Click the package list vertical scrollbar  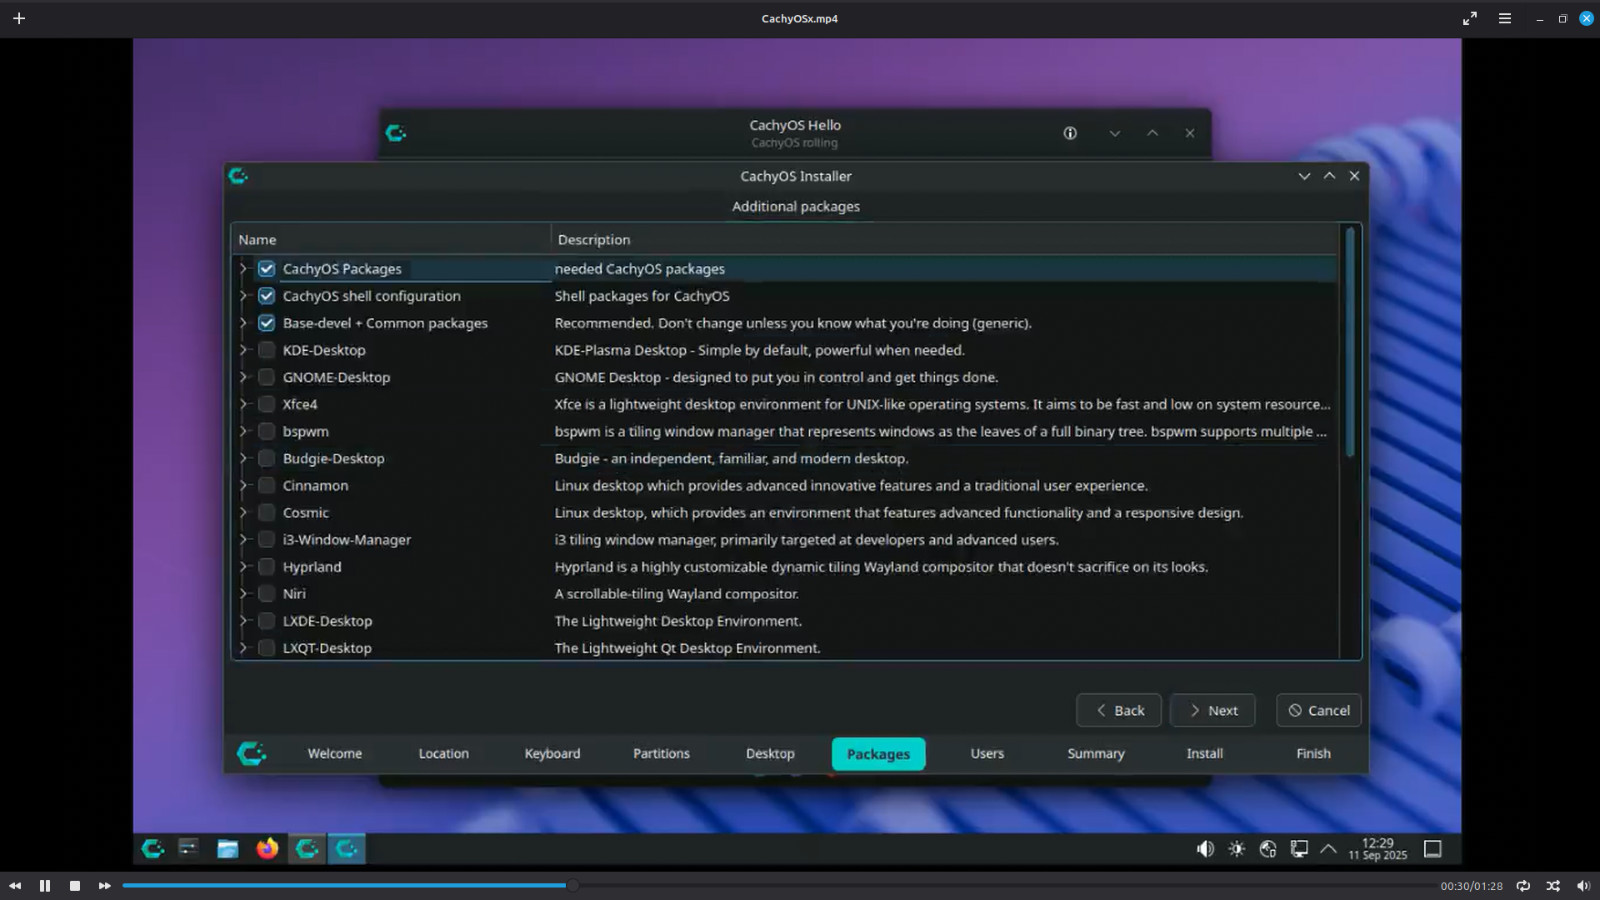coord(1350,343)
